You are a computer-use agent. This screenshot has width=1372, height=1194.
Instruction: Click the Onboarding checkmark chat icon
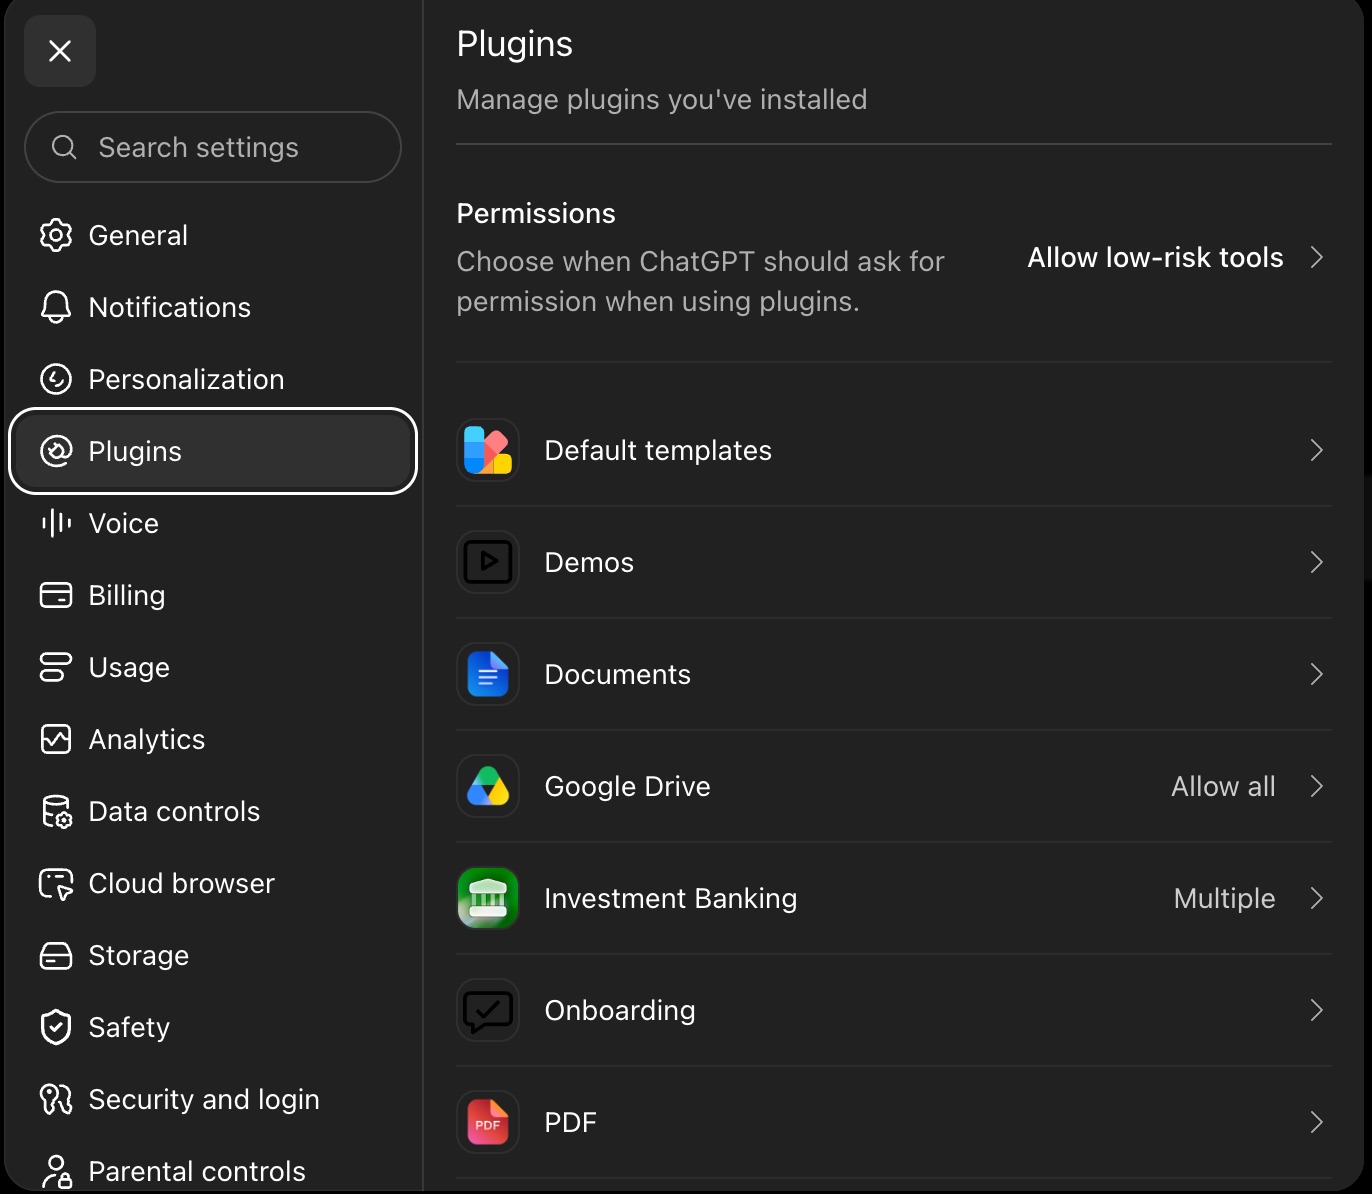488,1010
